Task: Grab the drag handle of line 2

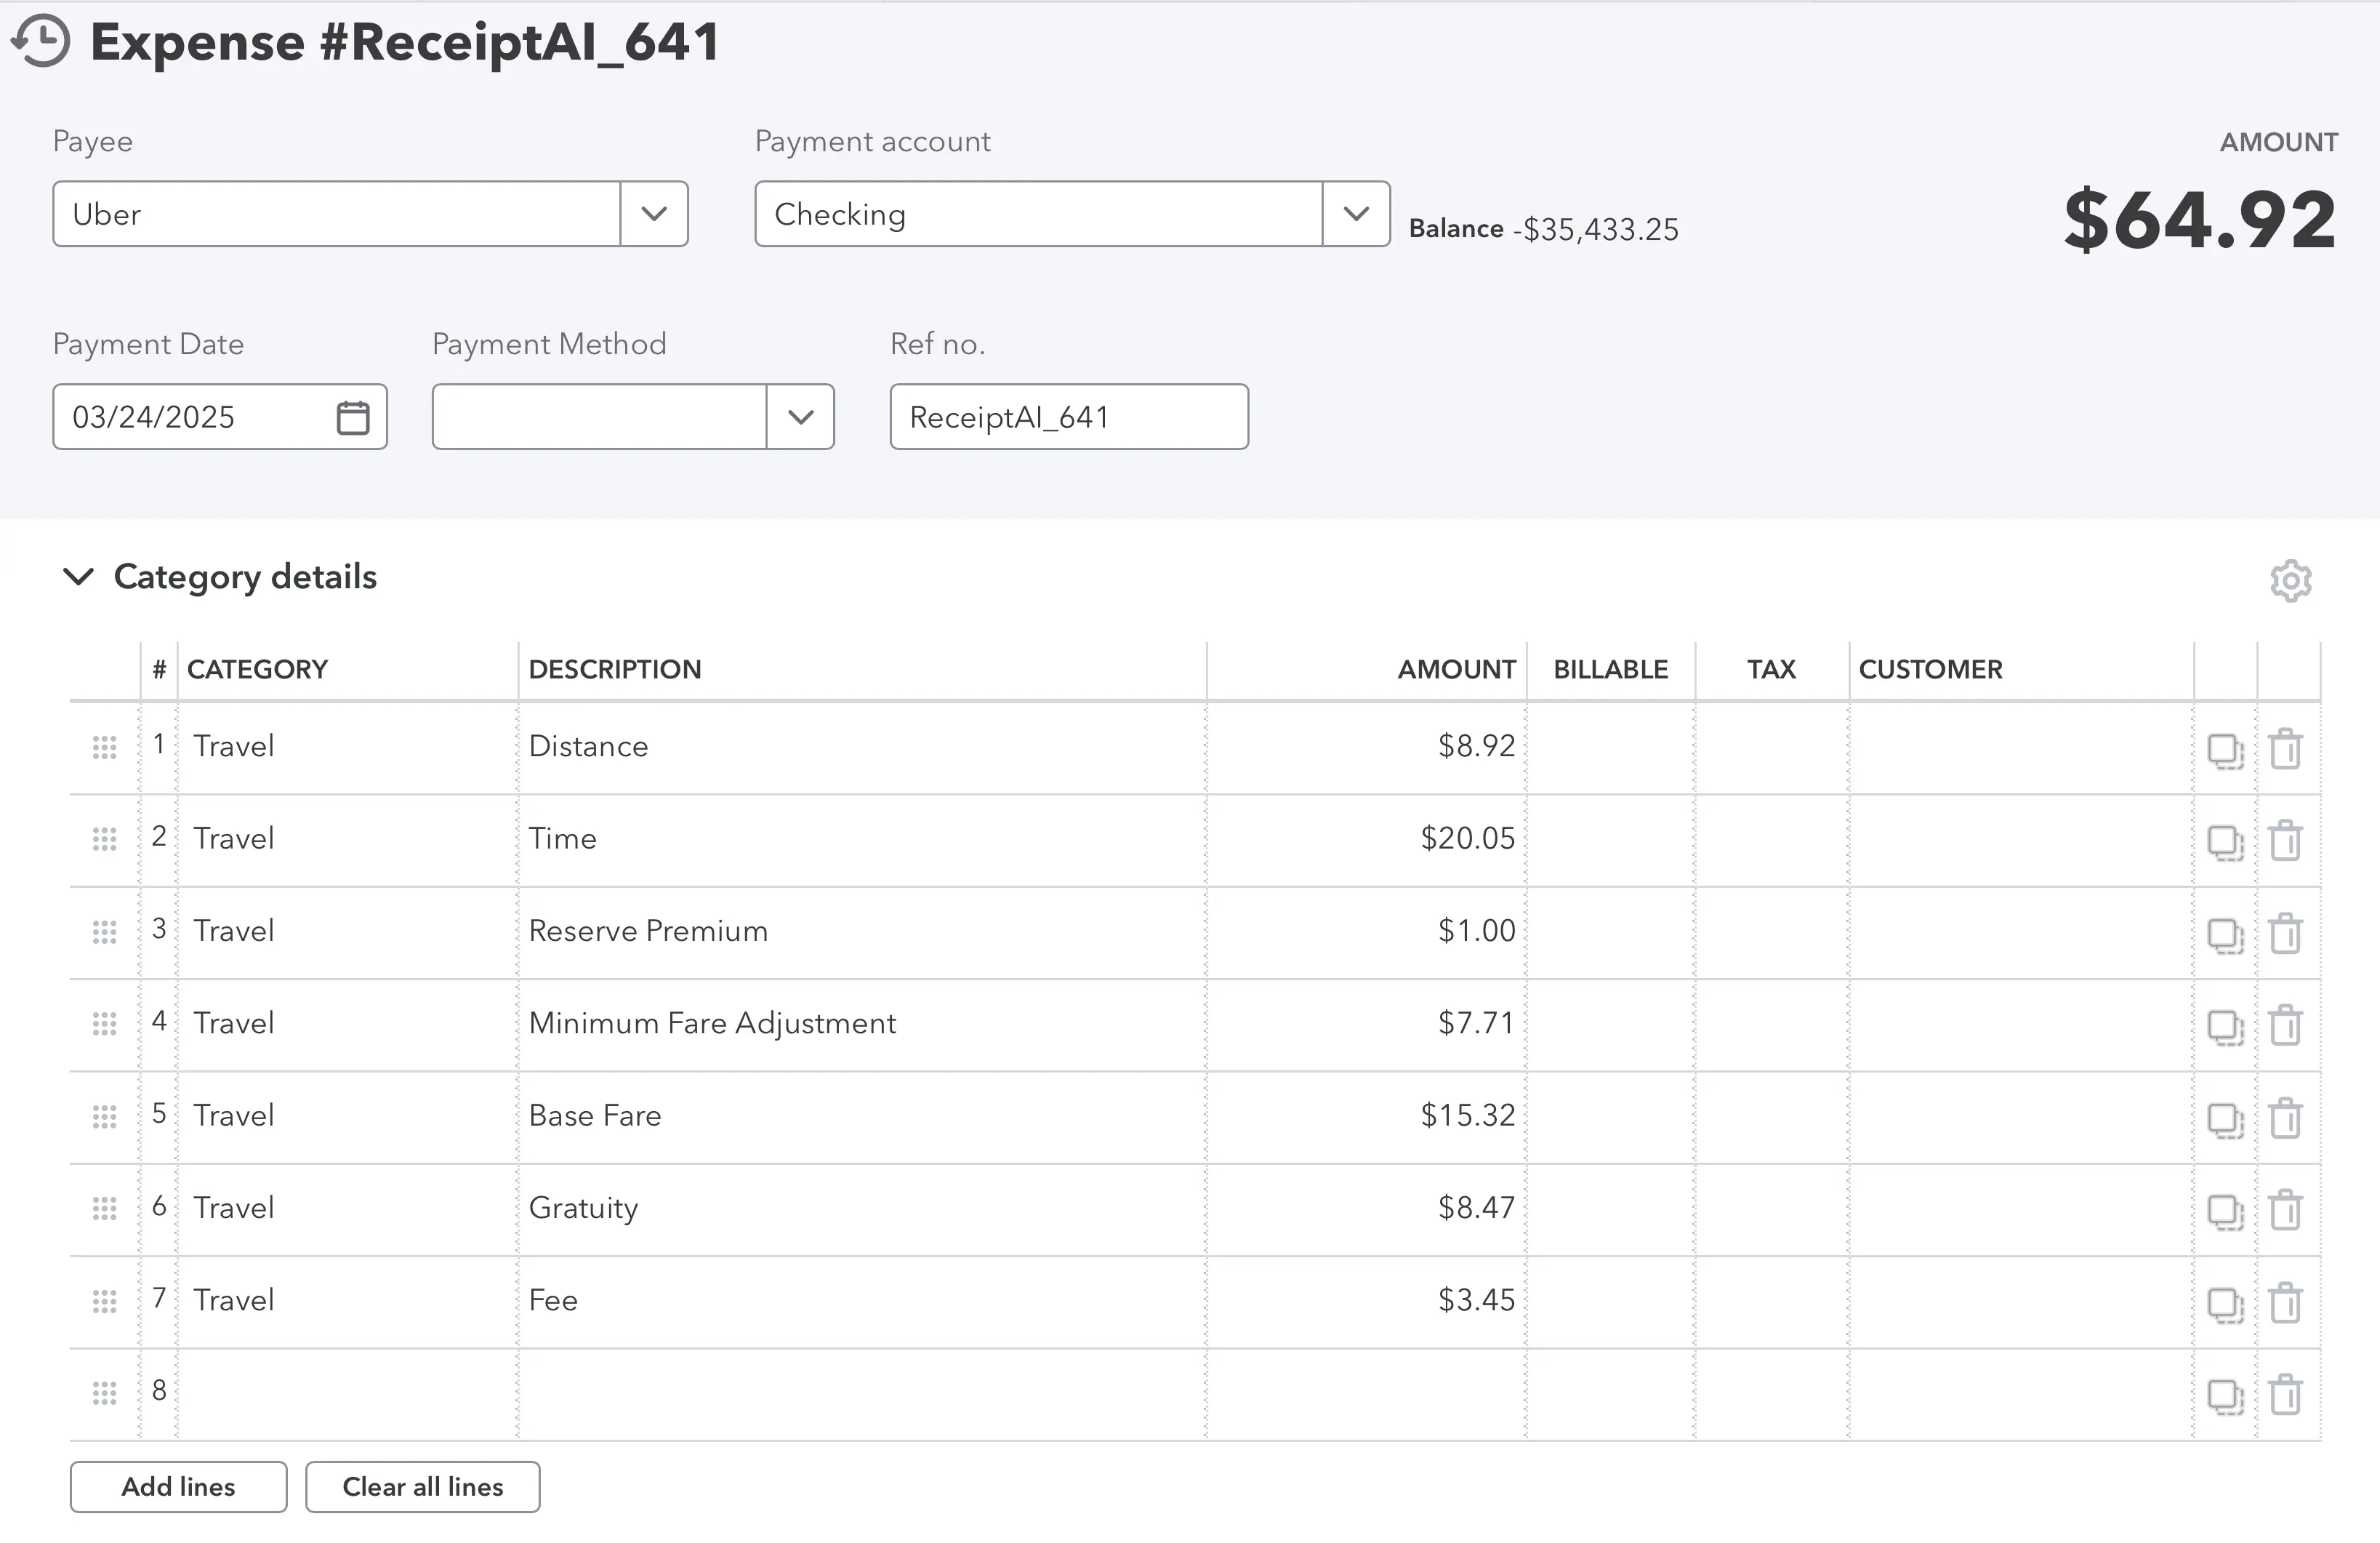Action: pos(104,839)
